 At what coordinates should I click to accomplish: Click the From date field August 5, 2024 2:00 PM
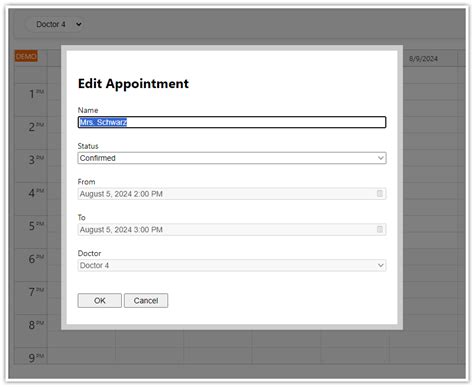232,194
